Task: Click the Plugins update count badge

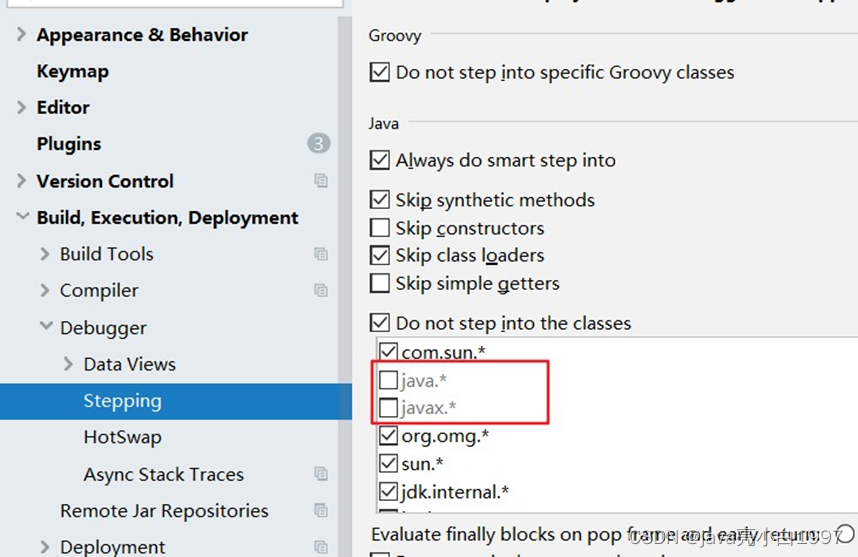Action: coord(318,144)
